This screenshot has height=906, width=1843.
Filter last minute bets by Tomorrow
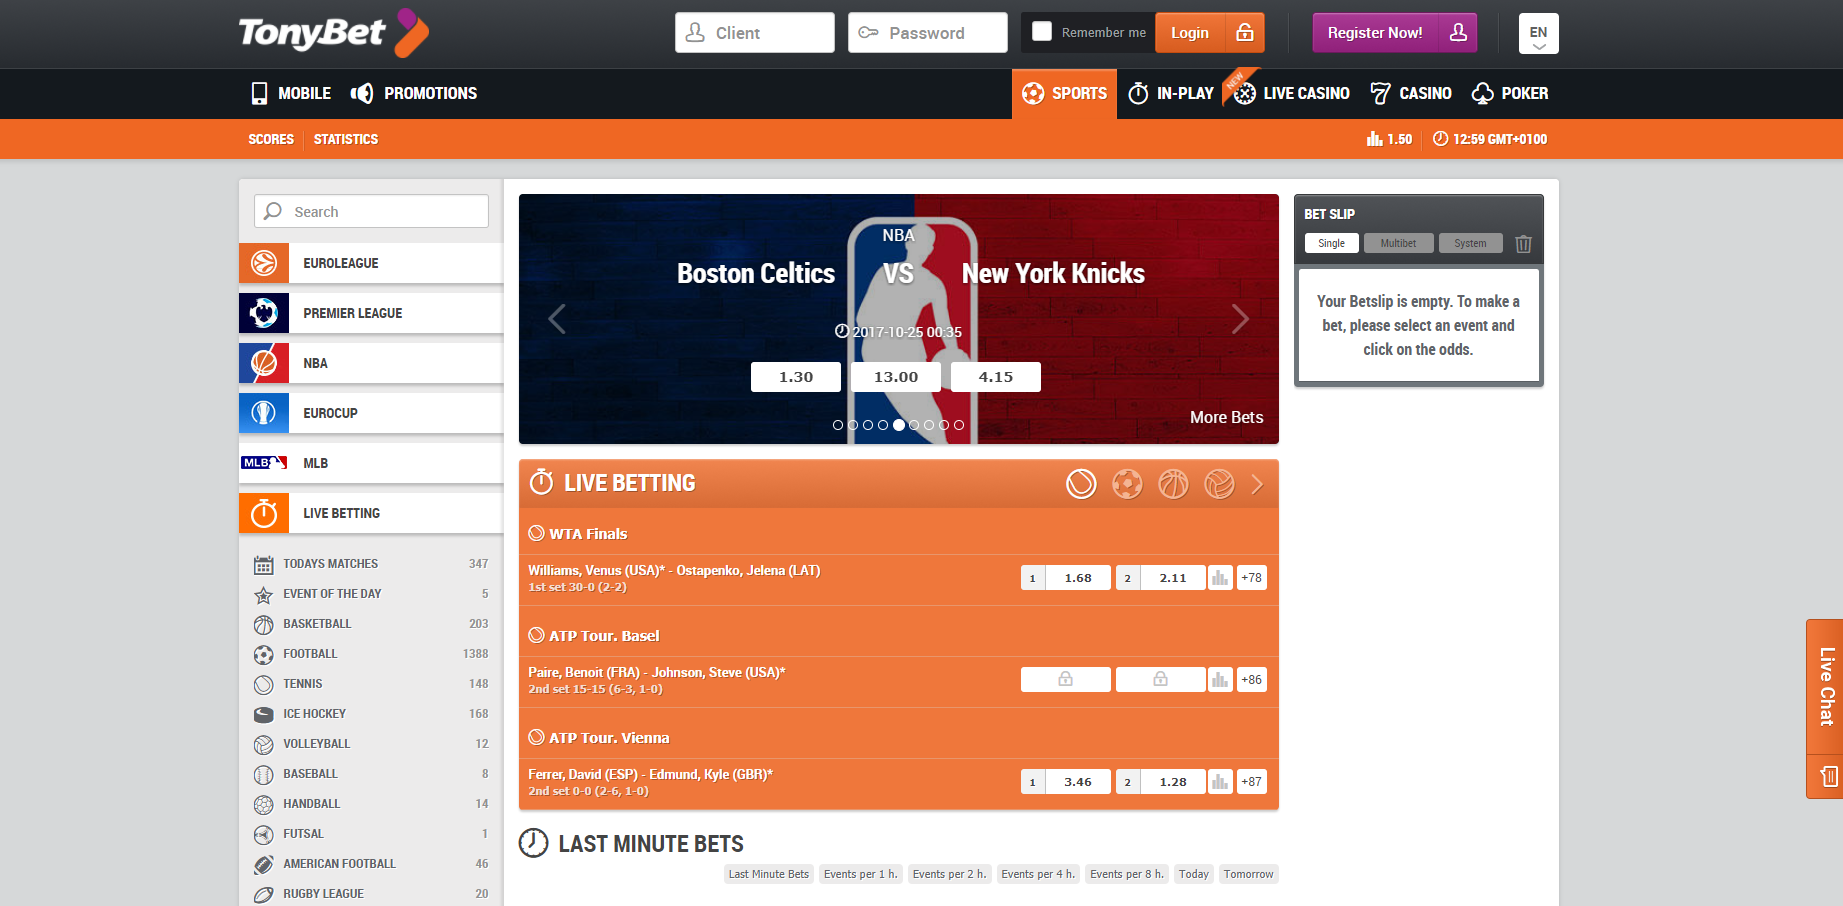[1248, 874]
